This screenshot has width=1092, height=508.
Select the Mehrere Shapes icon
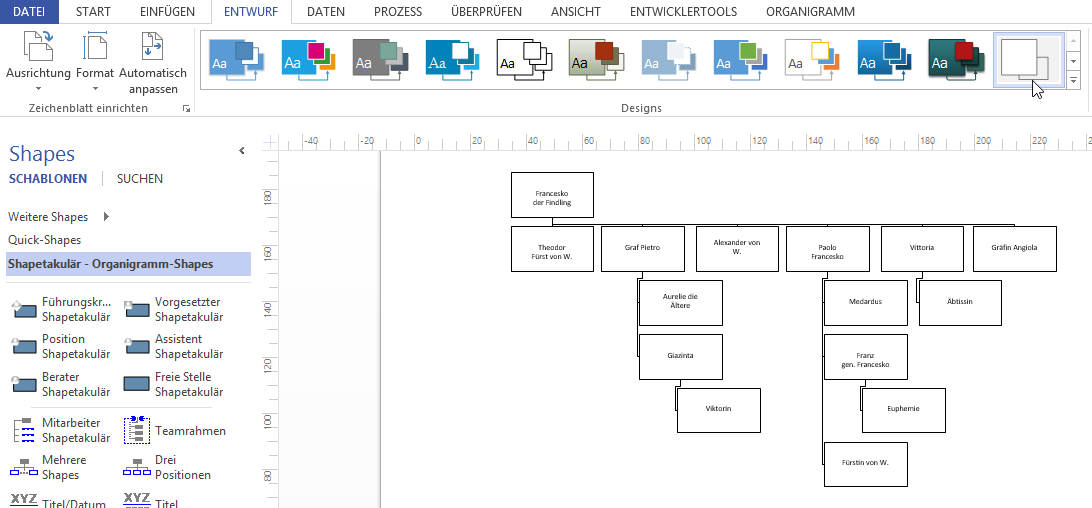click(25, 467)
